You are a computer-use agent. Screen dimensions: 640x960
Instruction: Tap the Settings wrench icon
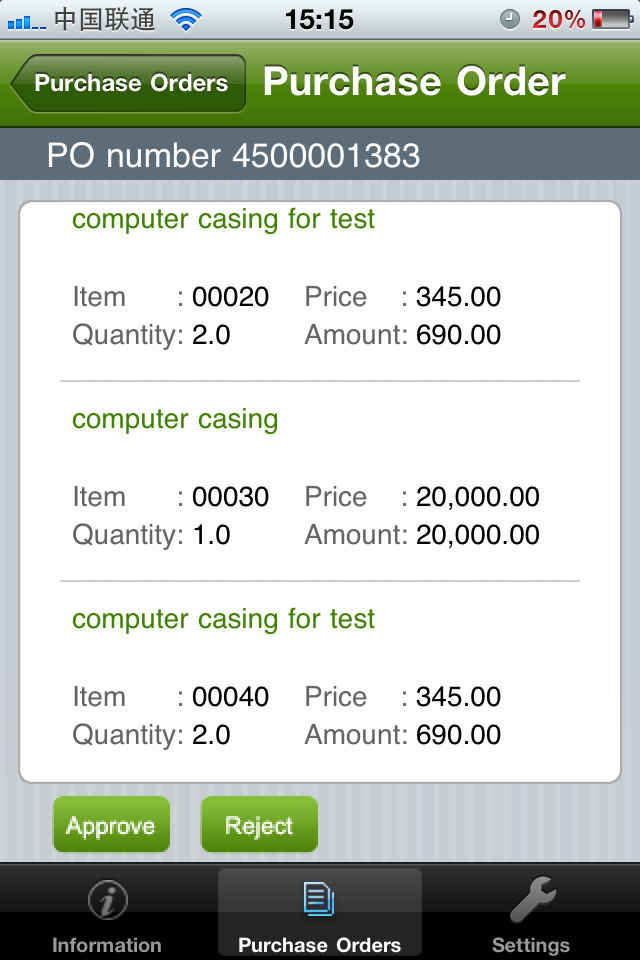(531, 900)
